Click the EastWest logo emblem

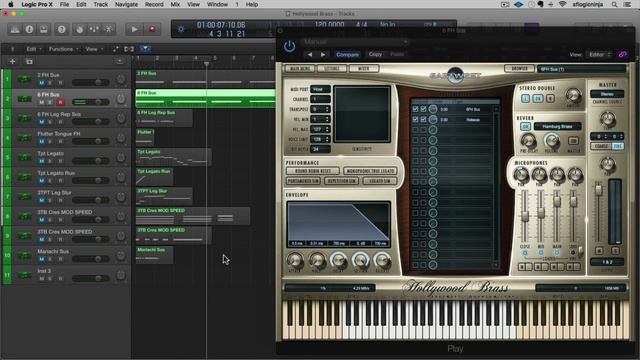coord(455,76)
